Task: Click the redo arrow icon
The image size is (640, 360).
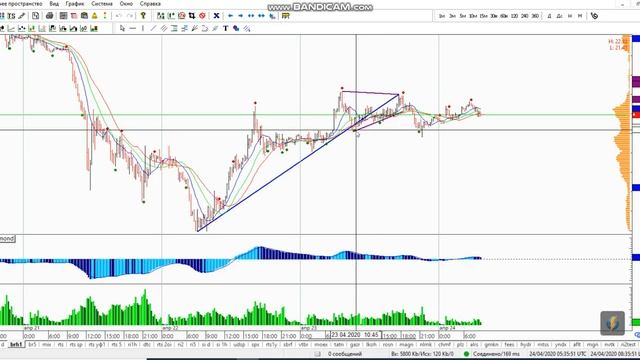Action: 130,16
